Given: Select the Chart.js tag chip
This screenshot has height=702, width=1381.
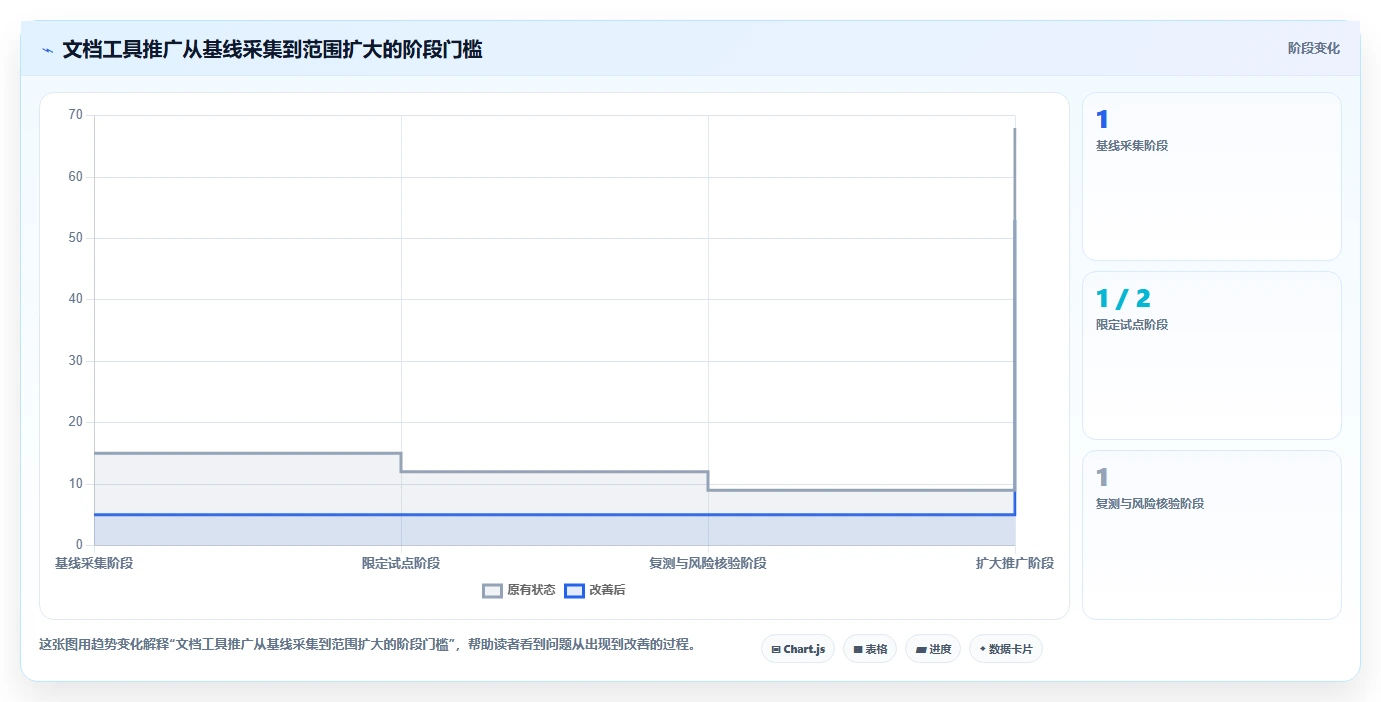Looking at the screenshot, I should click(x=798, y=649).
